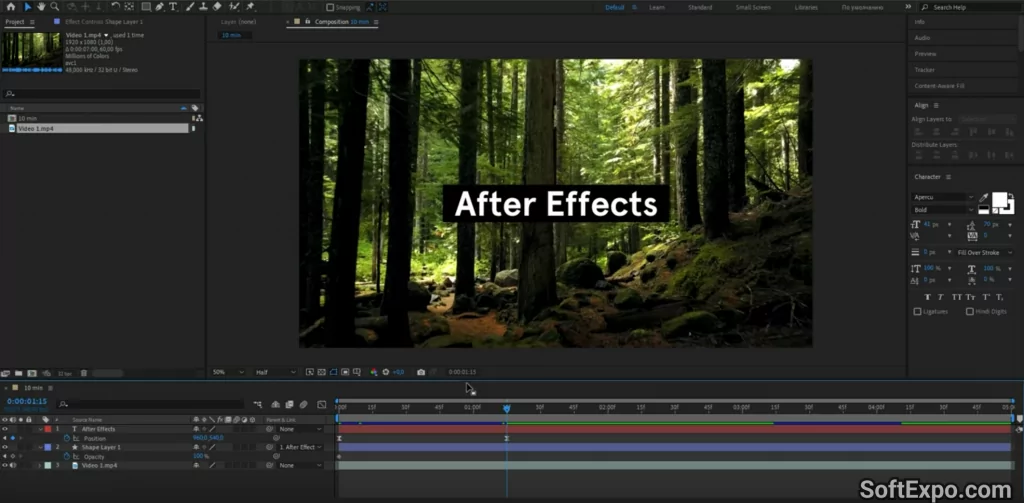Enable Frame Blending switch in timeline
This screenshot has width=1024, height=503.
coord(289,404)
